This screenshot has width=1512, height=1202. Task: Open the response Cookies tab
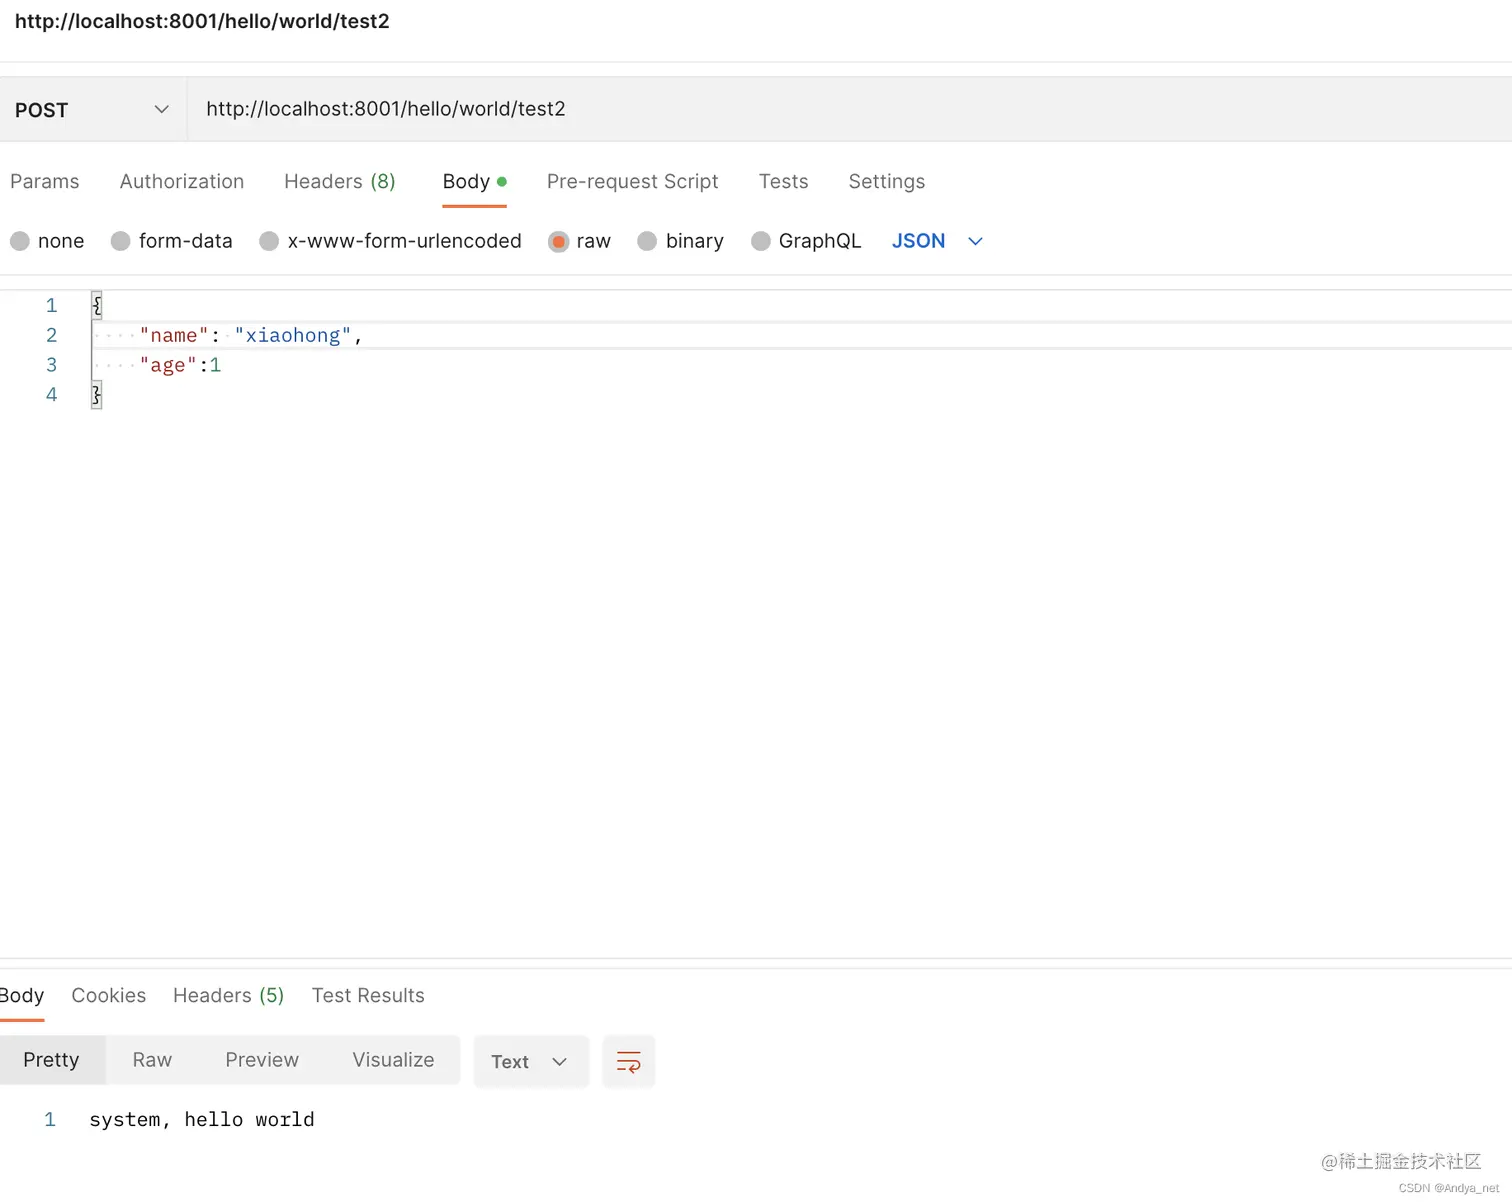coord(109,996)
